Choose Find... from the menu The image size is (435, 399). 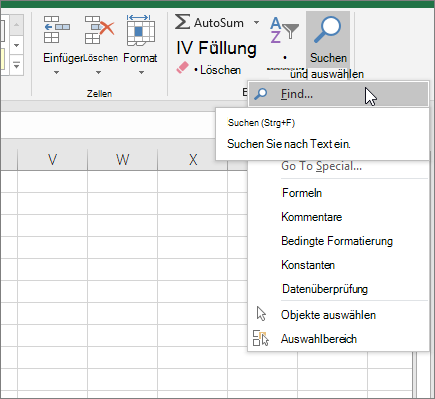(338, 94)
